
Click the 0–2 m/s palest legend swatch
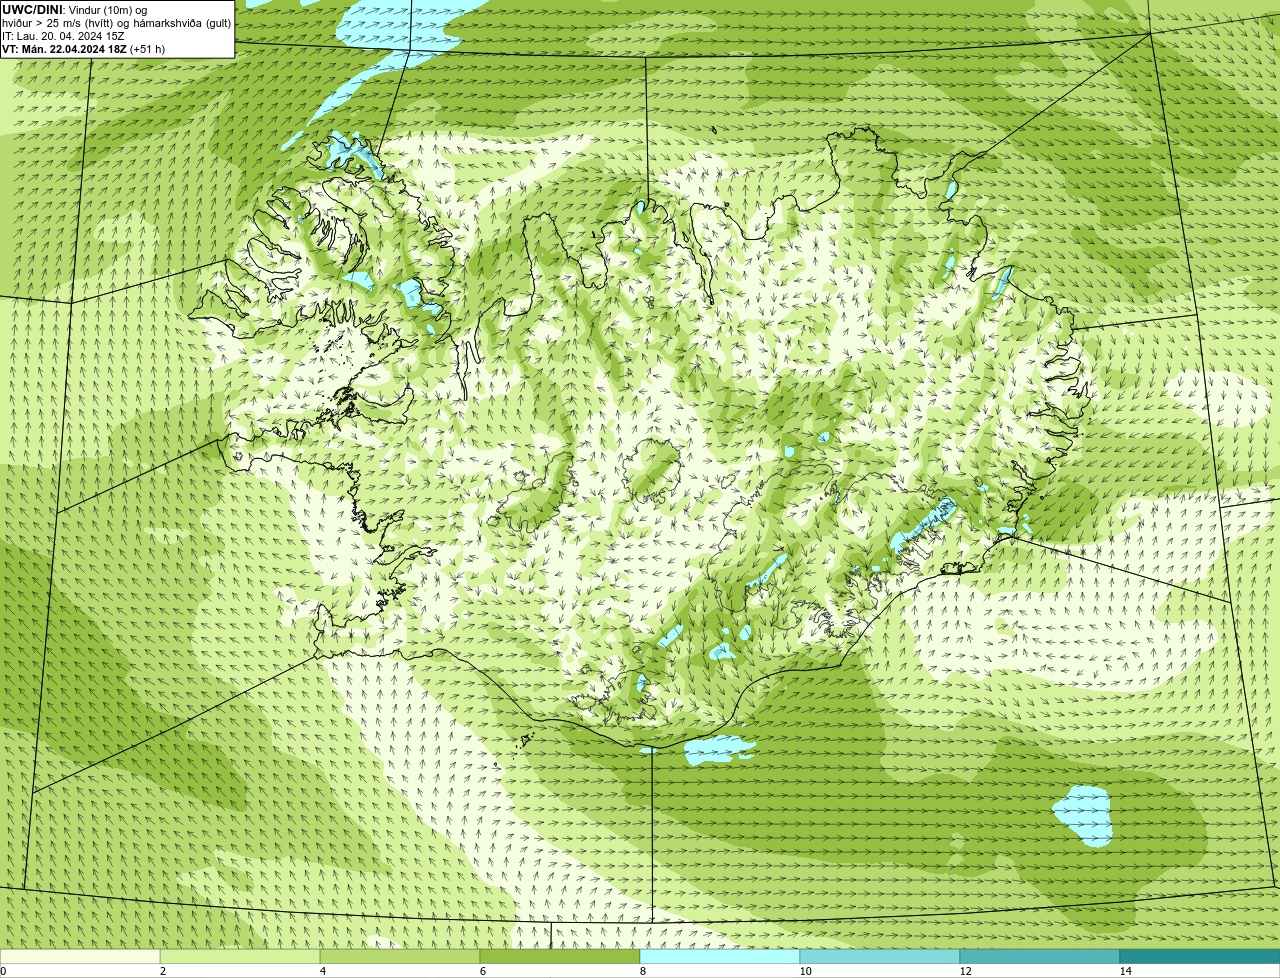(80, 956)
